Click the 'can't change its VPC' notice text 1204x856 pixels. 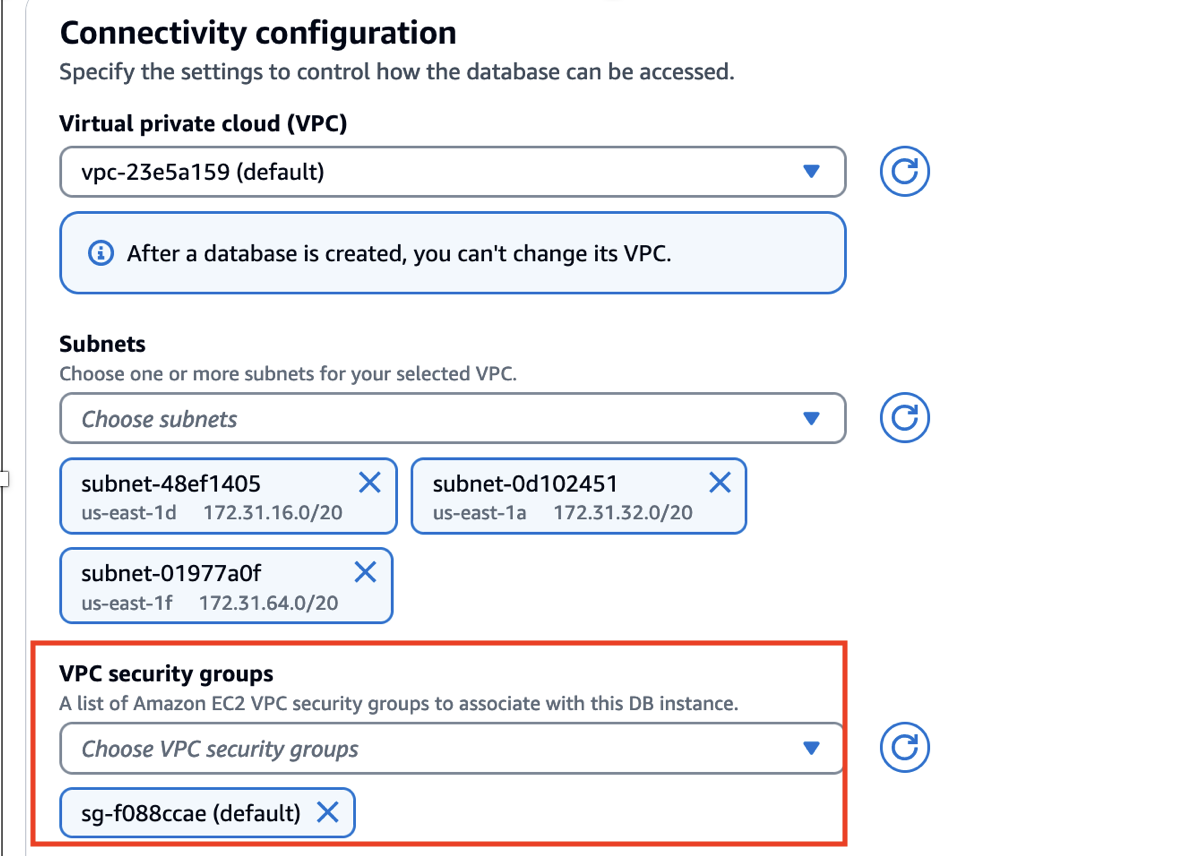tap(399, 253)
